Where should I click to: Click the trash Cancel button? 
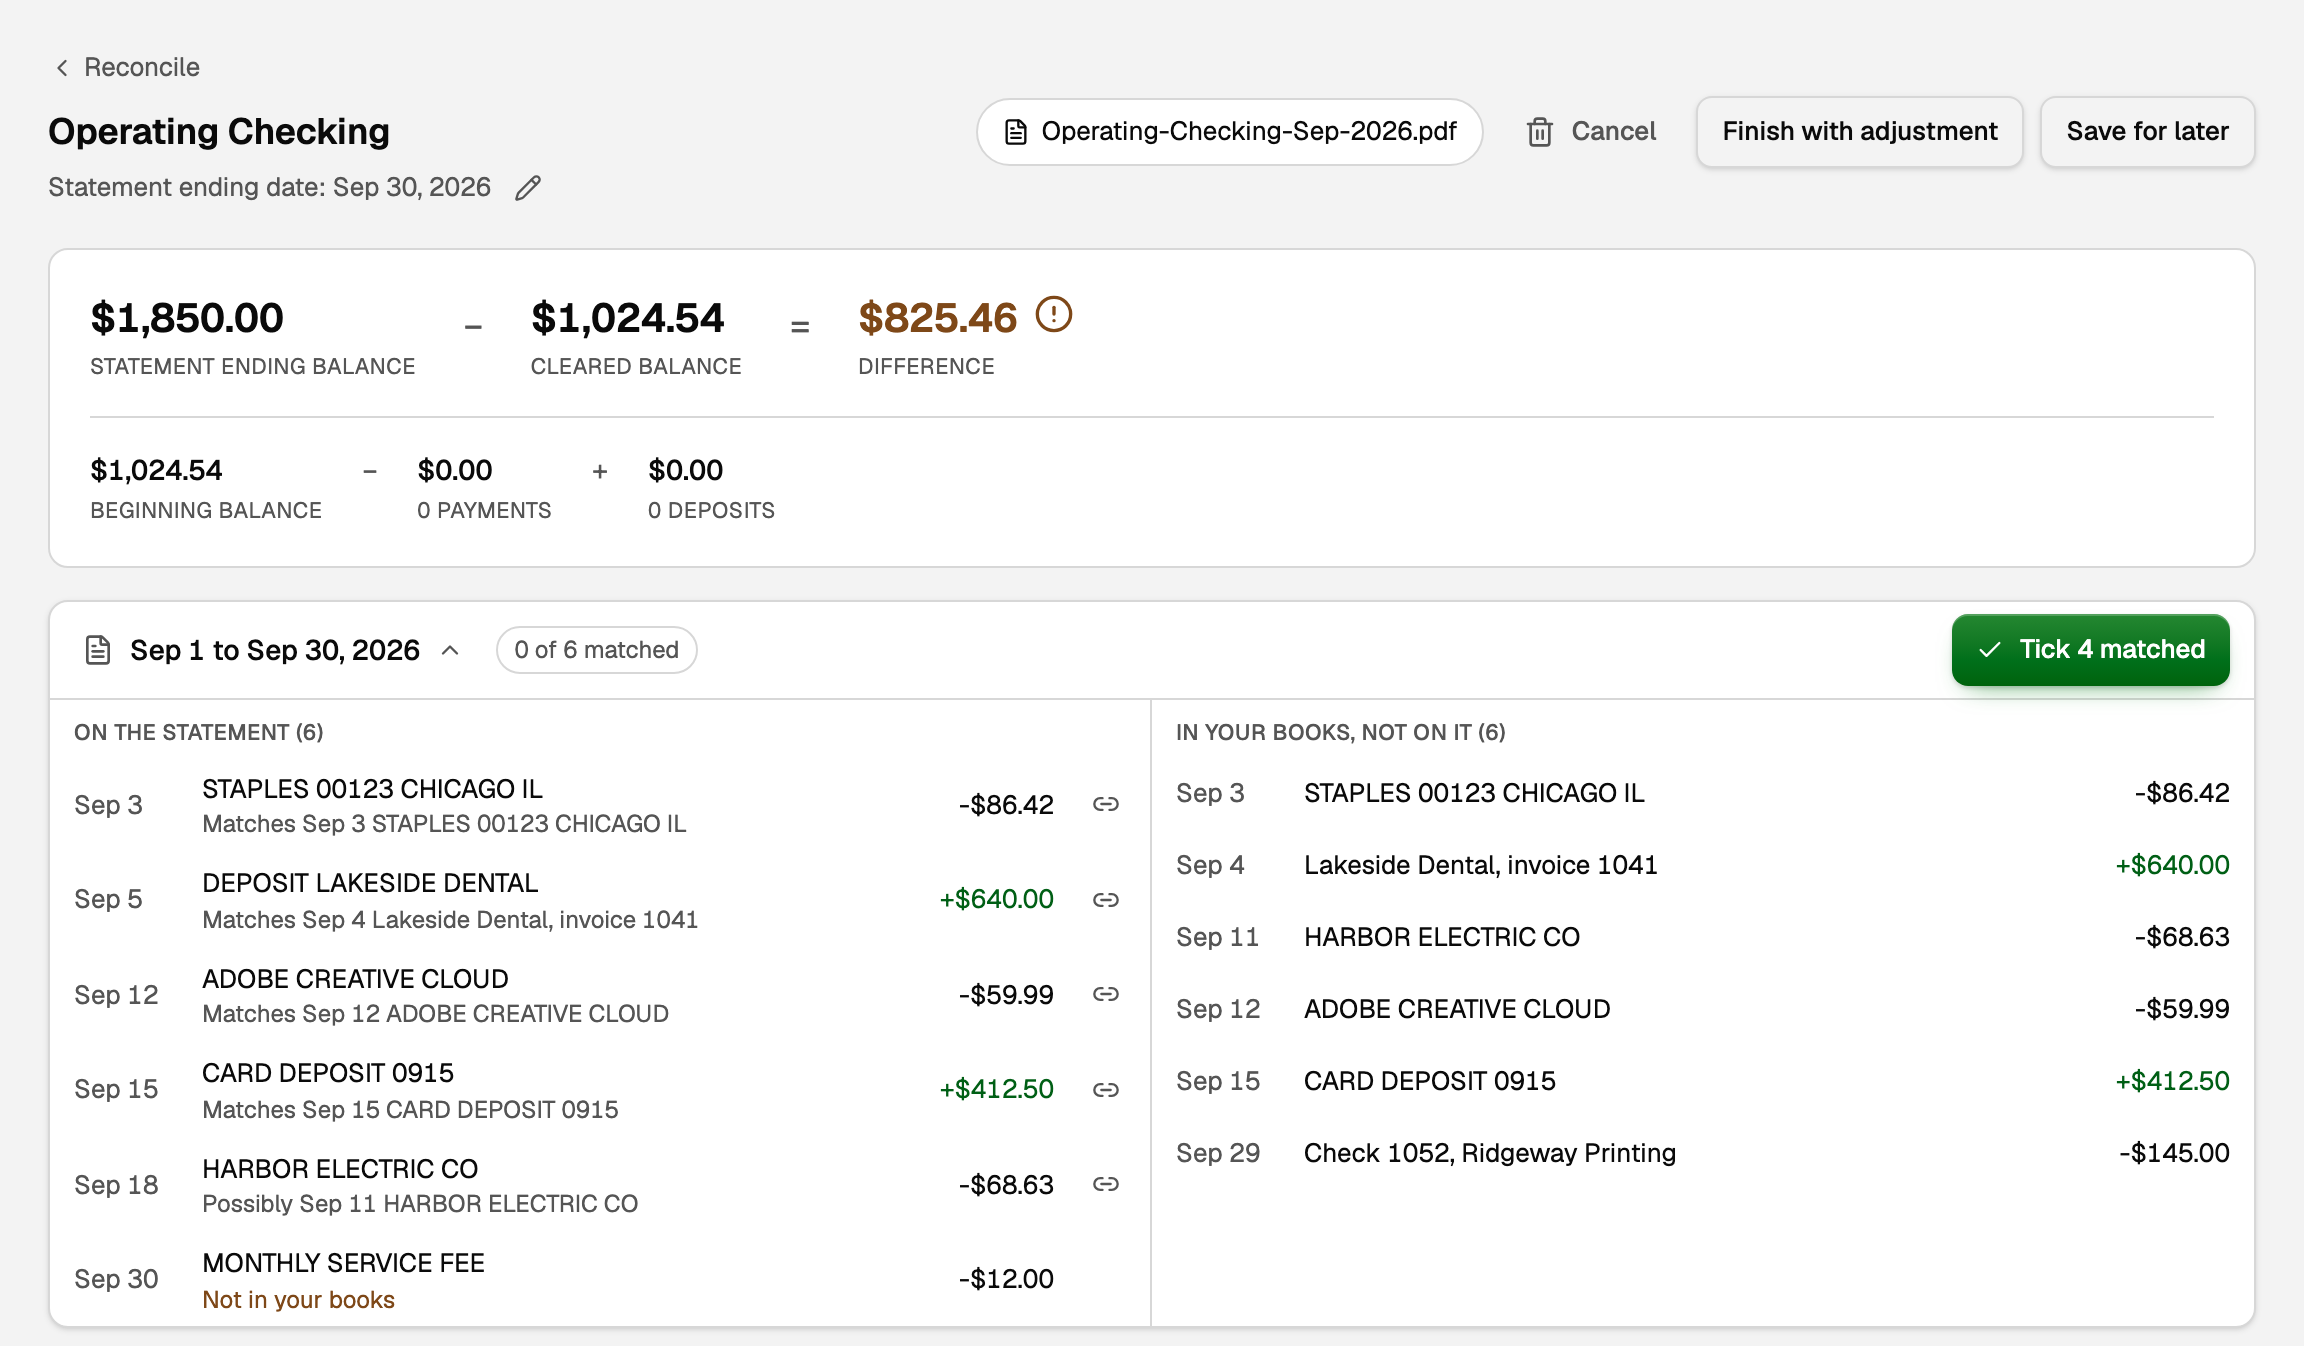tap(1590, 132)
